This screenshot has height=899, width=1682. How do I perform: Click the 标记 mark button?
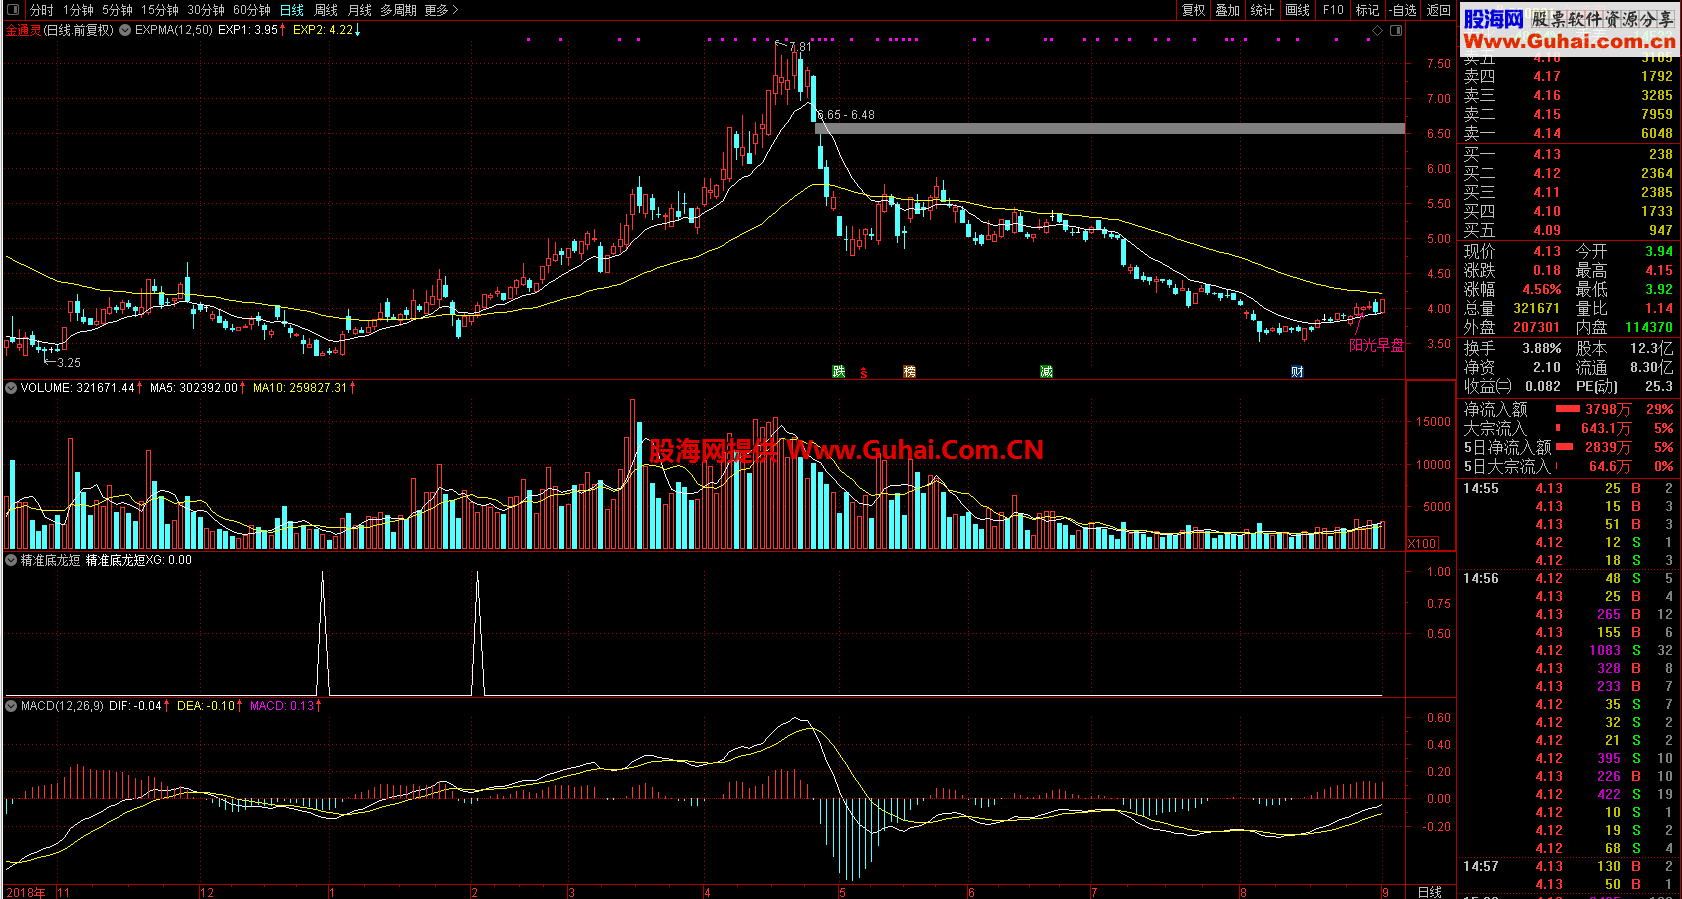[x=1367, y=10]
